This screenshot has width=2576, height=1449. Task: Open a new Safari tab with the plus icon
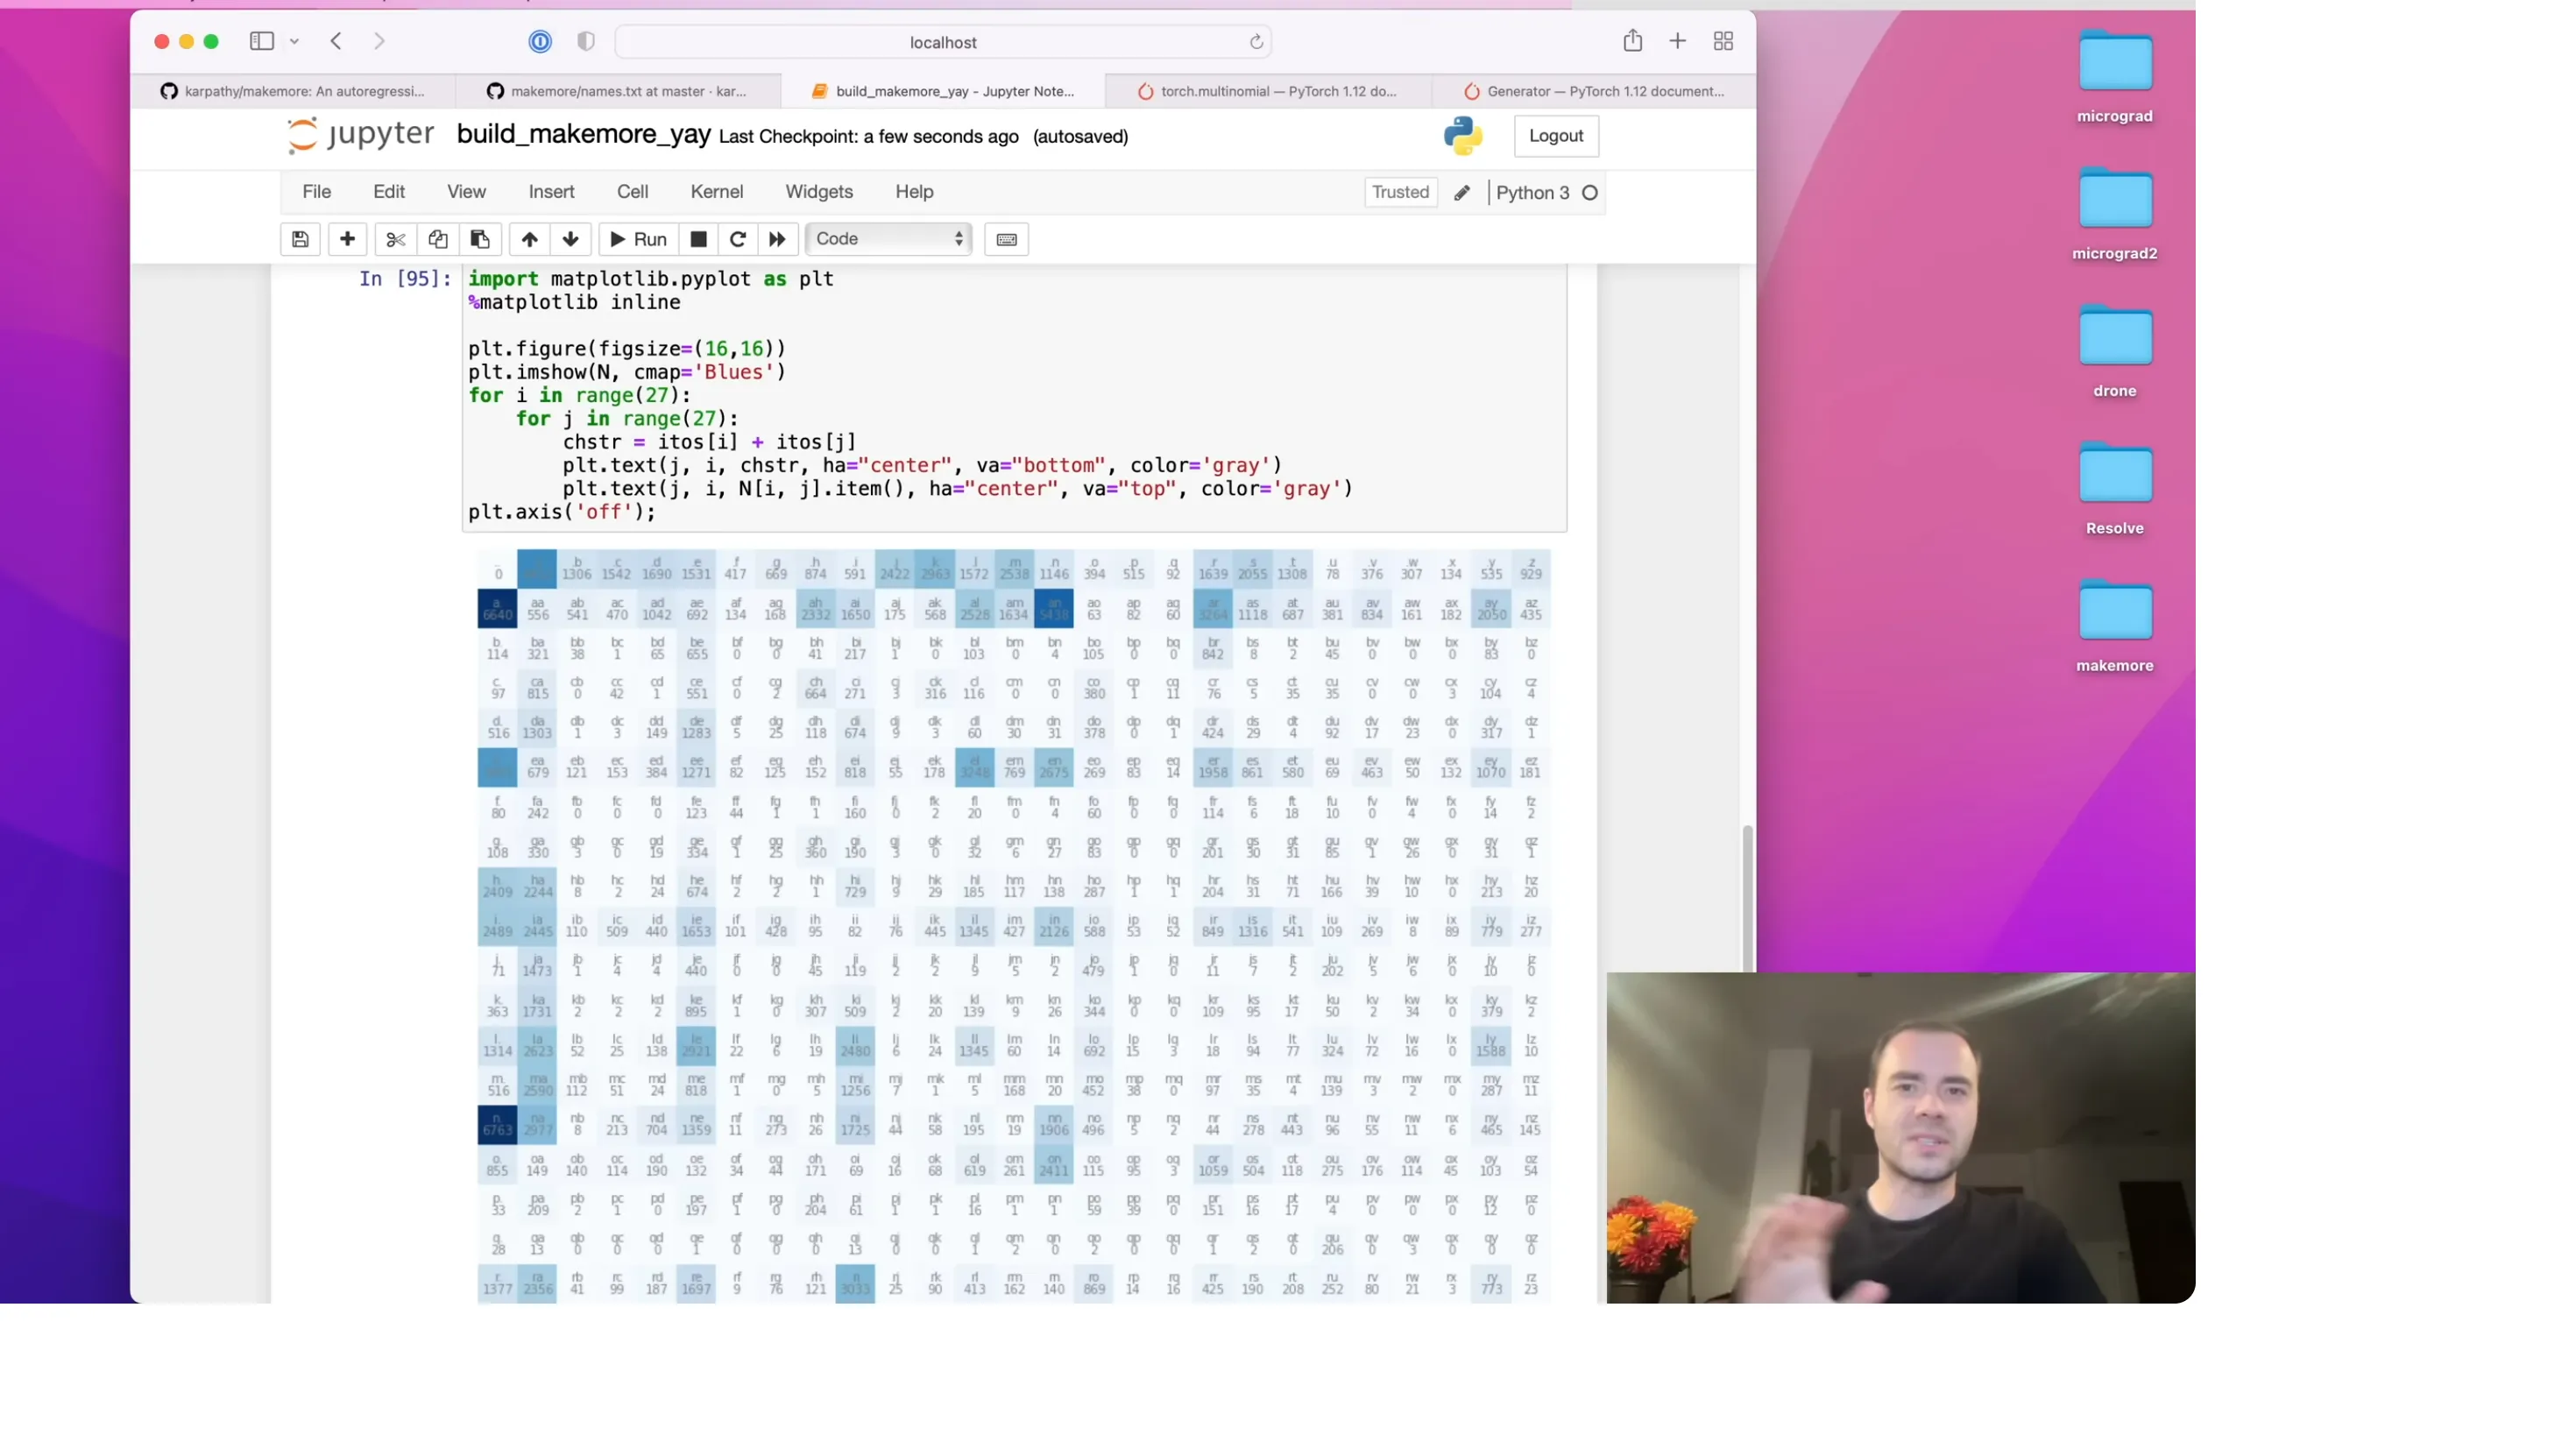click(1678, 41)
